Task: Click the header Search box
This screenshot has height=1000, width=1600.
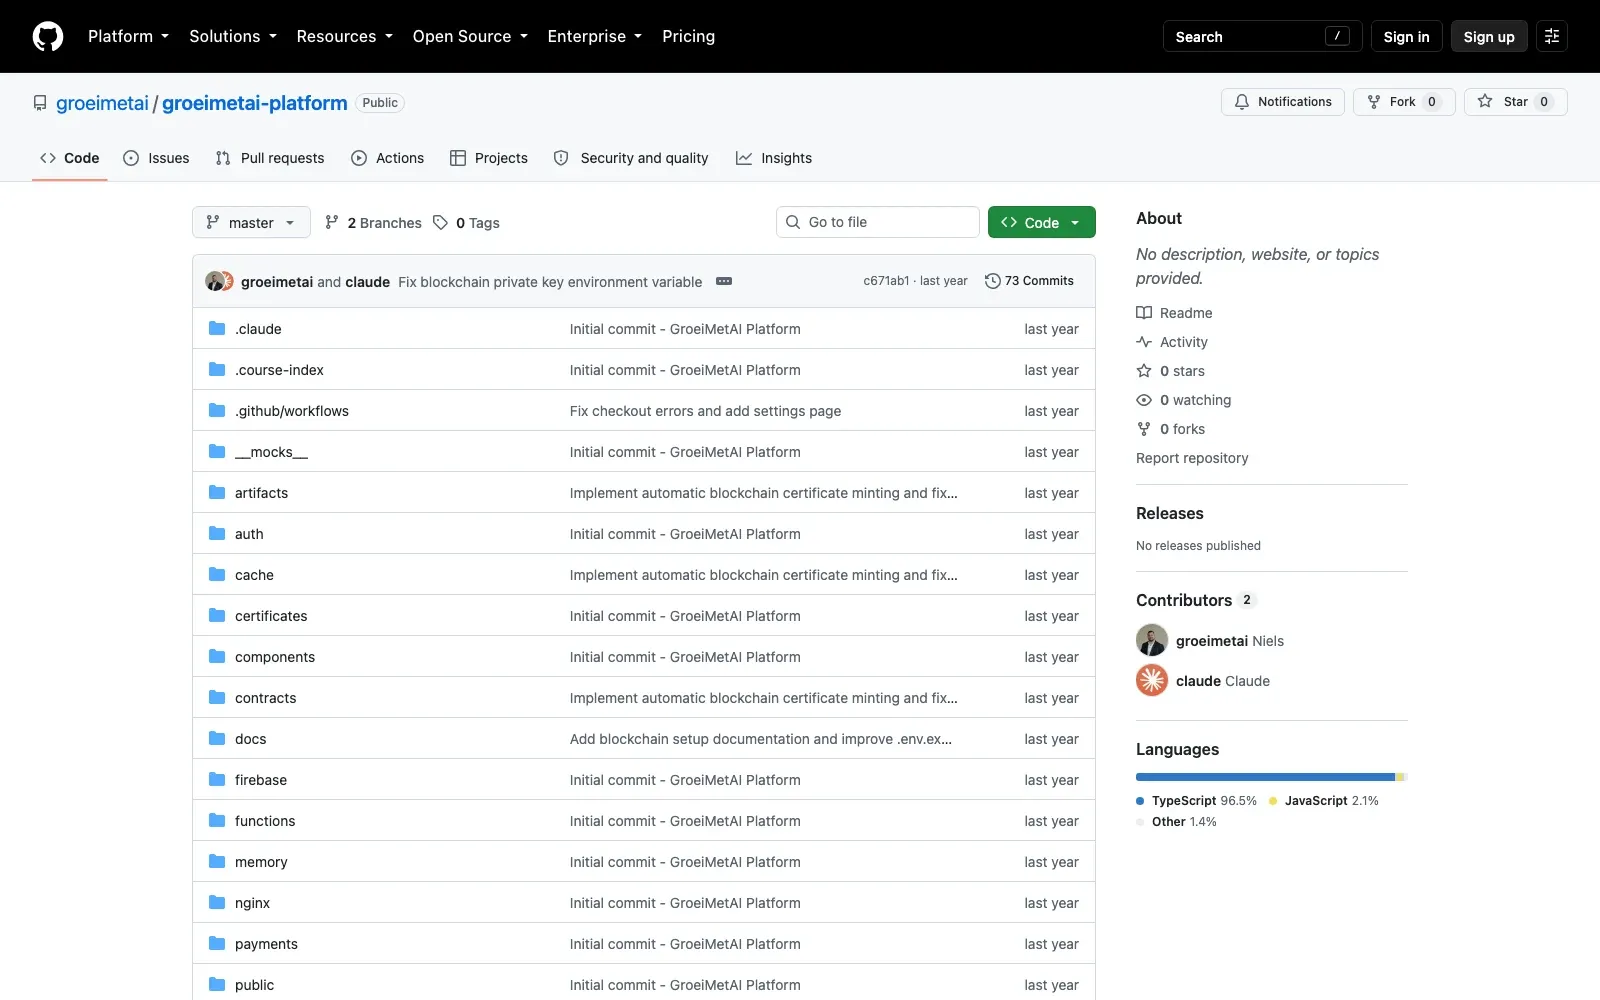Action: (1262, 36)
